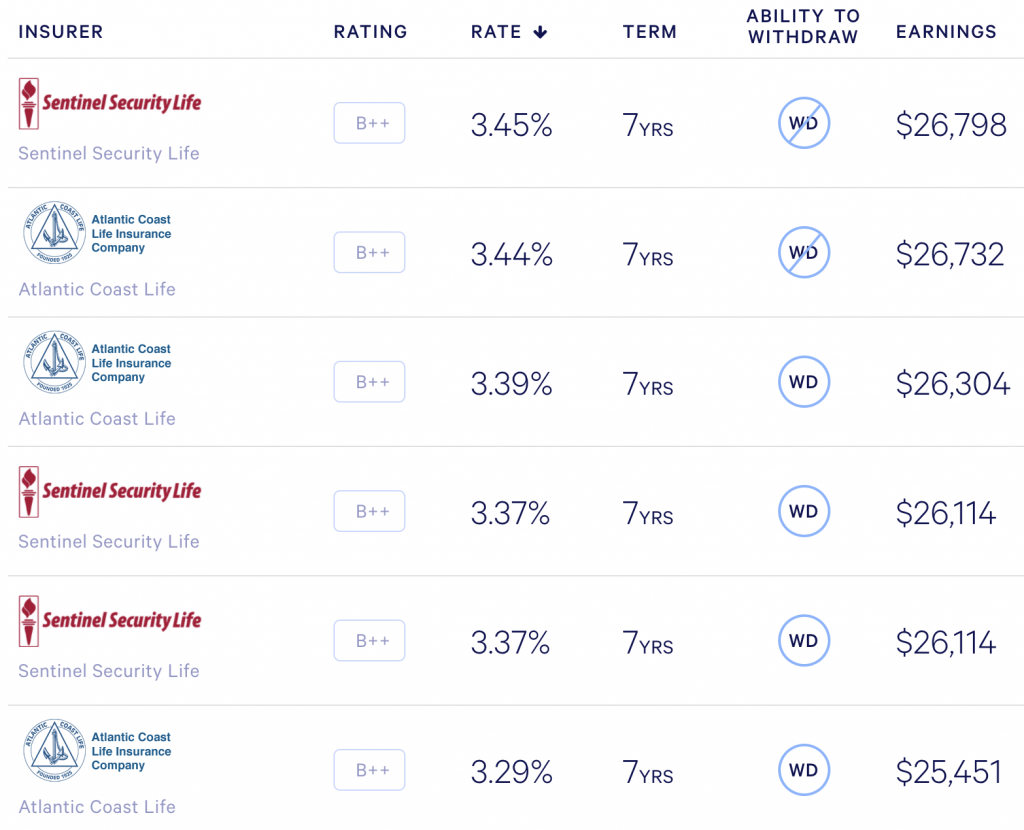Open the Atlantic Coast Life company link
Screen dimensions: 1024x830
coord(96,290)
